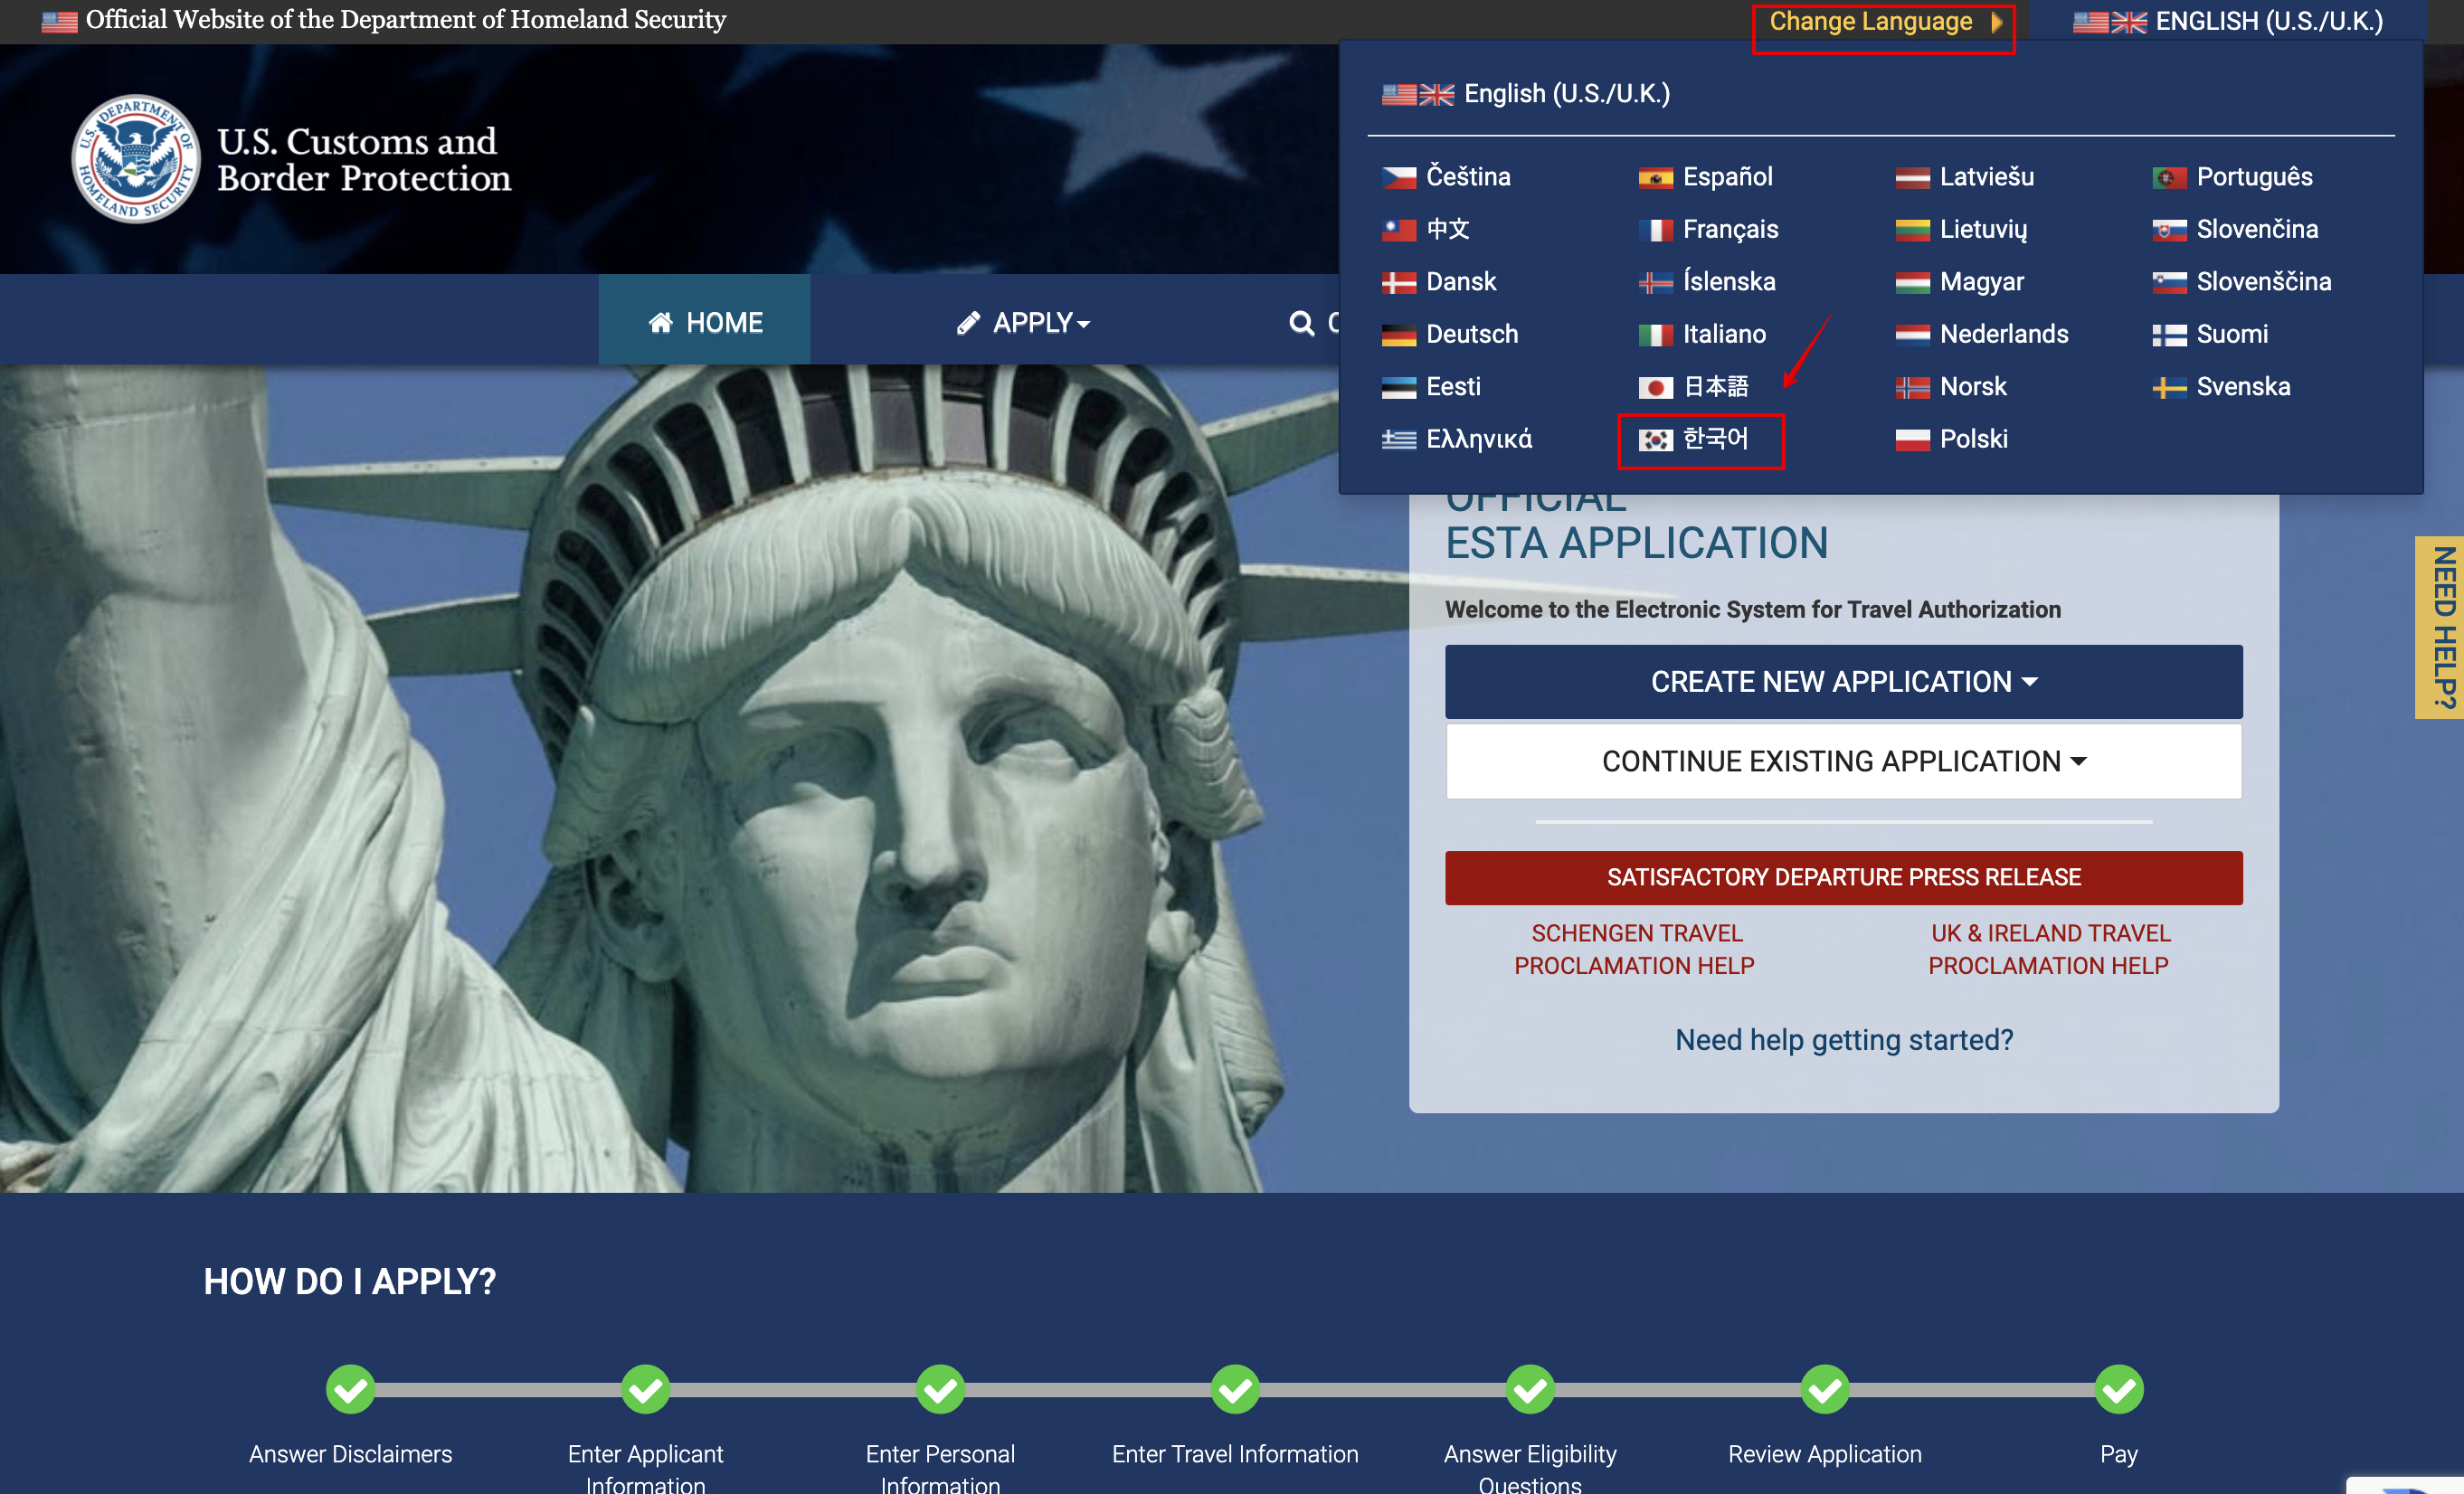Open Schengen Travel Proclamation Help link

coord(1634,948)
